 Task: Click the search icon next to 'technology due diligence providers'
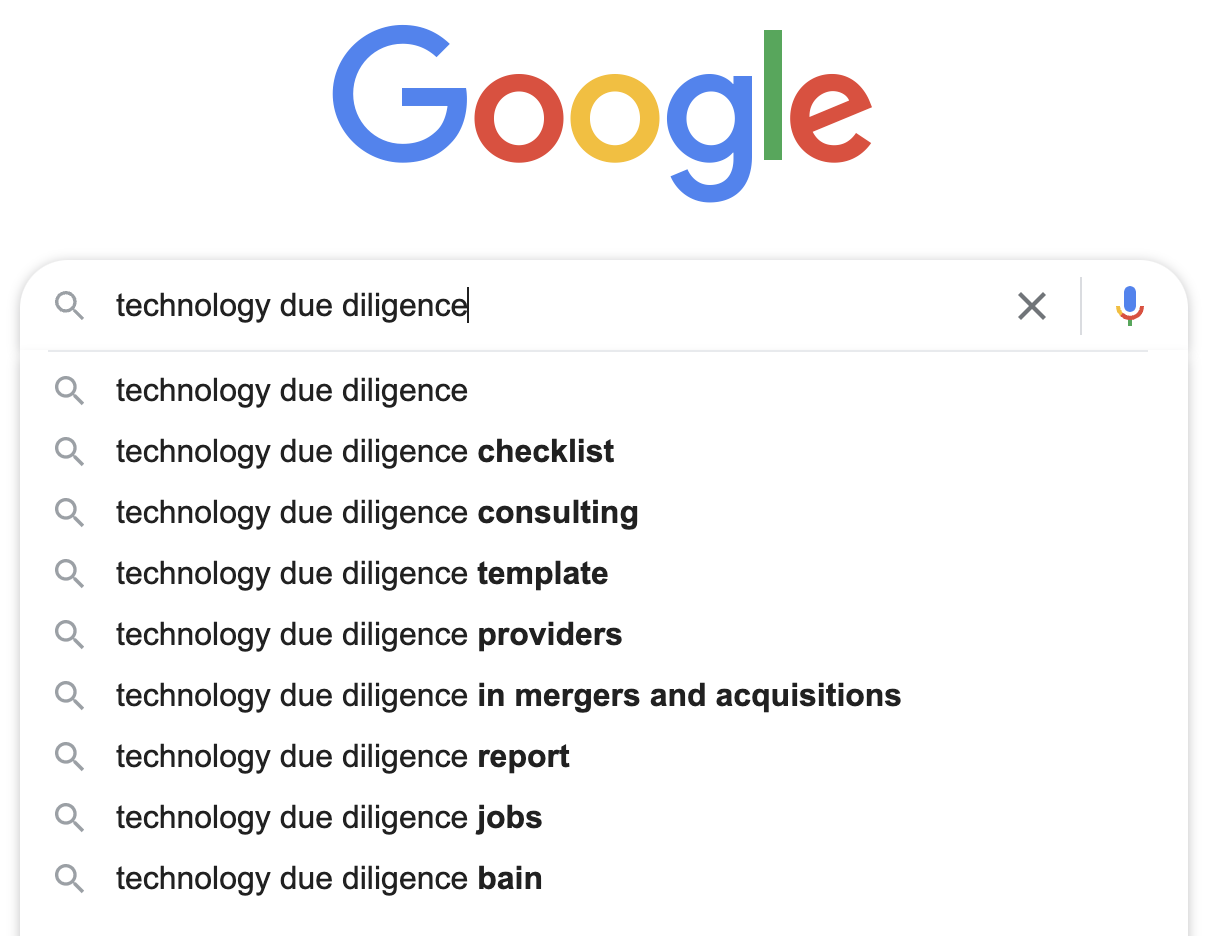click(x=70, y=634)
